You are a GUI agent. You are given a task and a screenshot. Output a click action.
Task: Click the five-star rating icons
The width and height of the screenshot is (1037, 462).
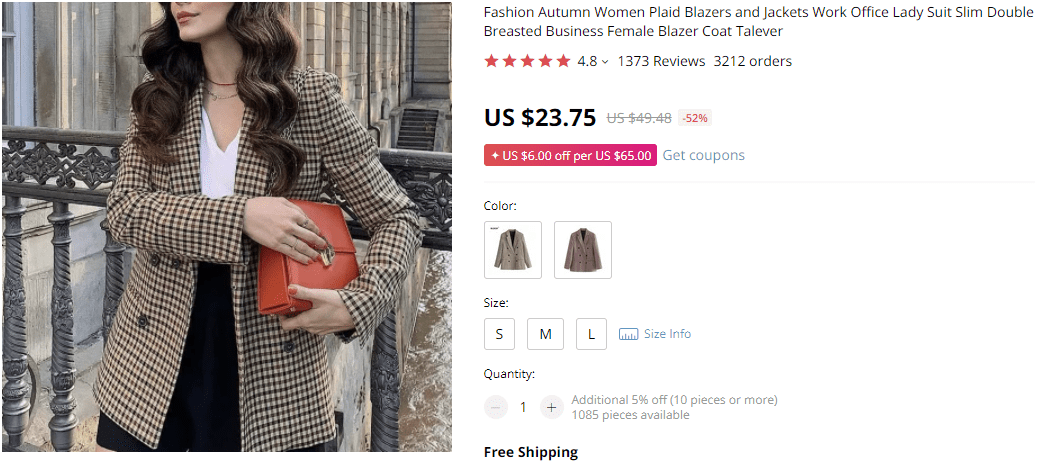pyautogui.click(x=527, y=61)
